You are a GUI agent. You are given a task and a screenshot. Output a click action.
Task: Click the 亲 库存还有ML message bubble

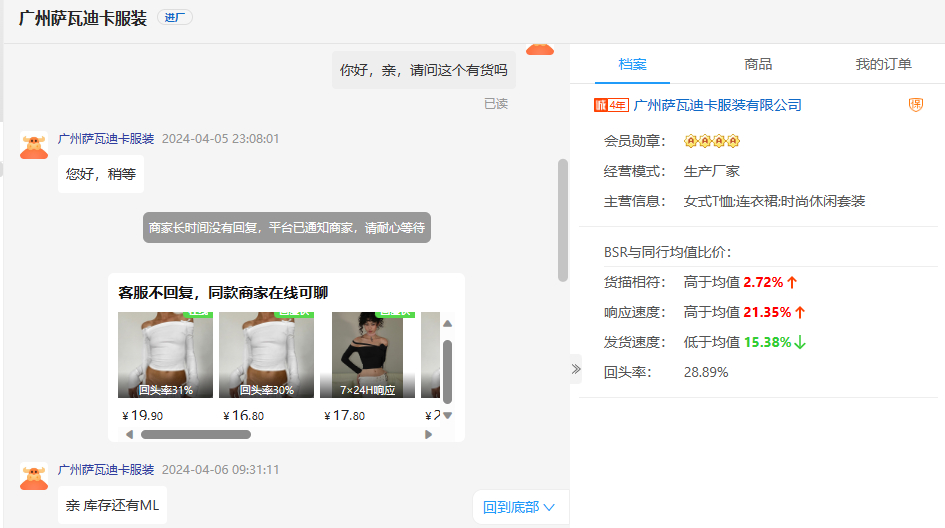(x=112, y=505)
